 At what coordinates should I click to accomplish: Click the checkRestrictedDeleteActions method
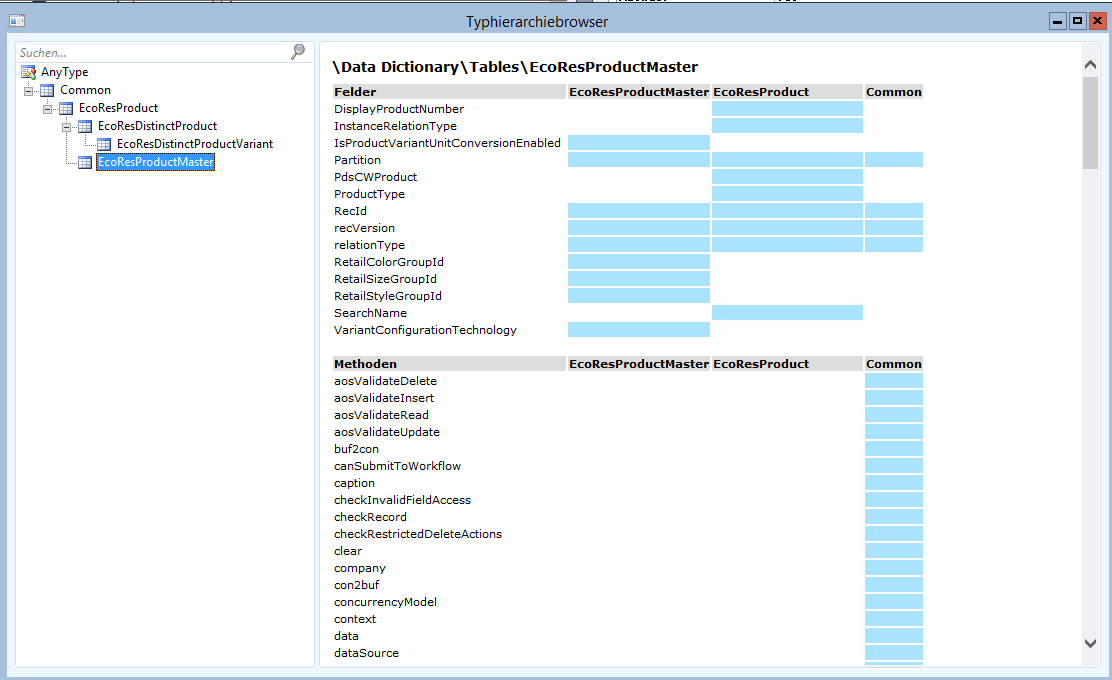coord(418,535)
